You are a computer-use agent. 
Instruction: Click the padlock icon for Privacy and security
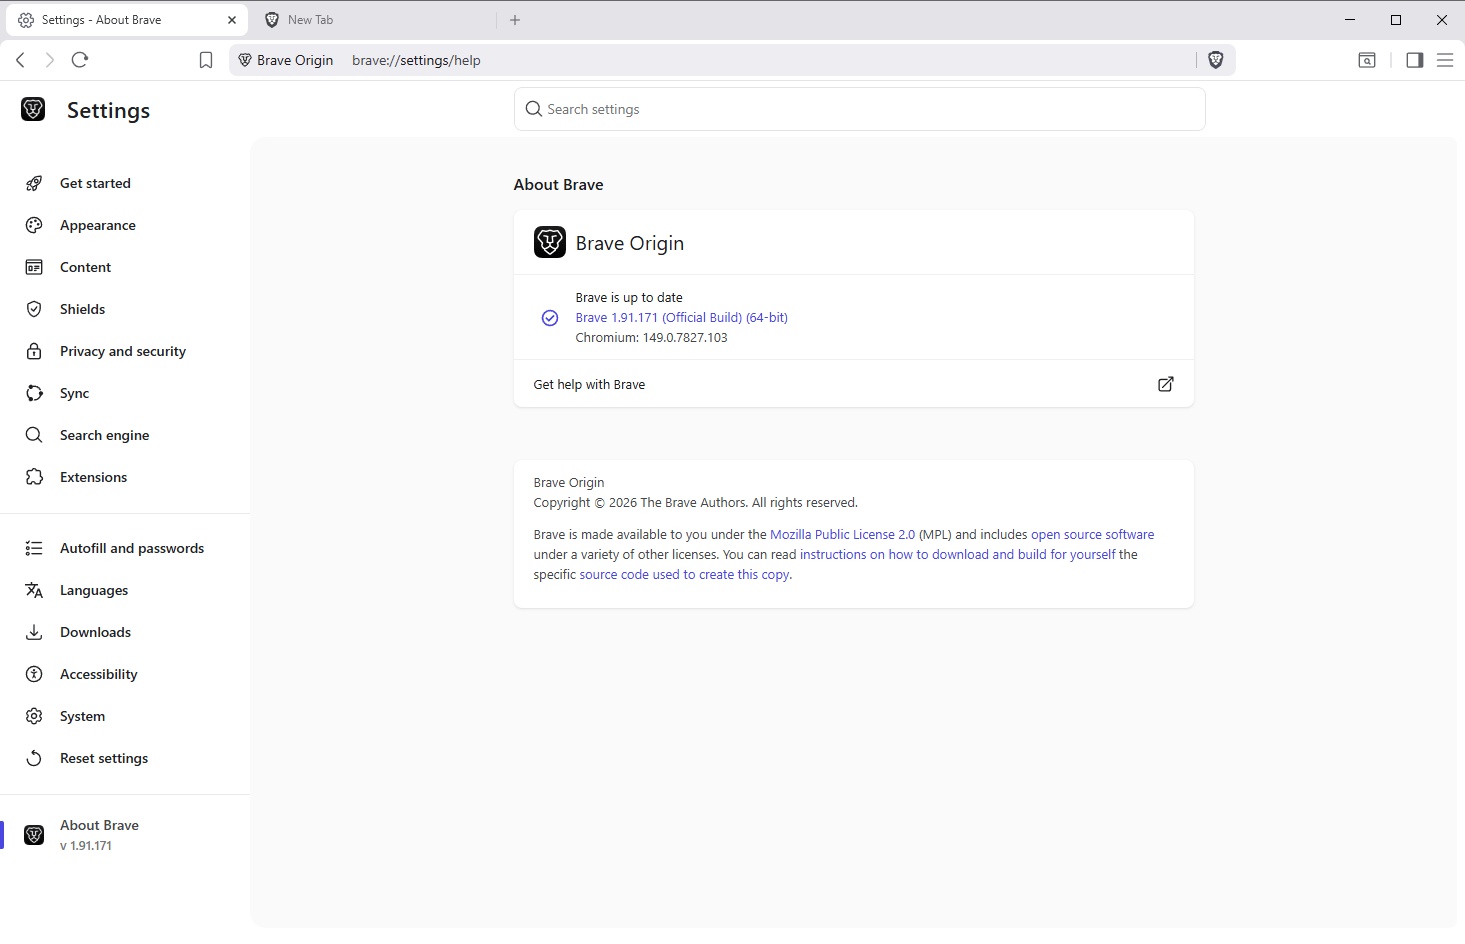34,351
